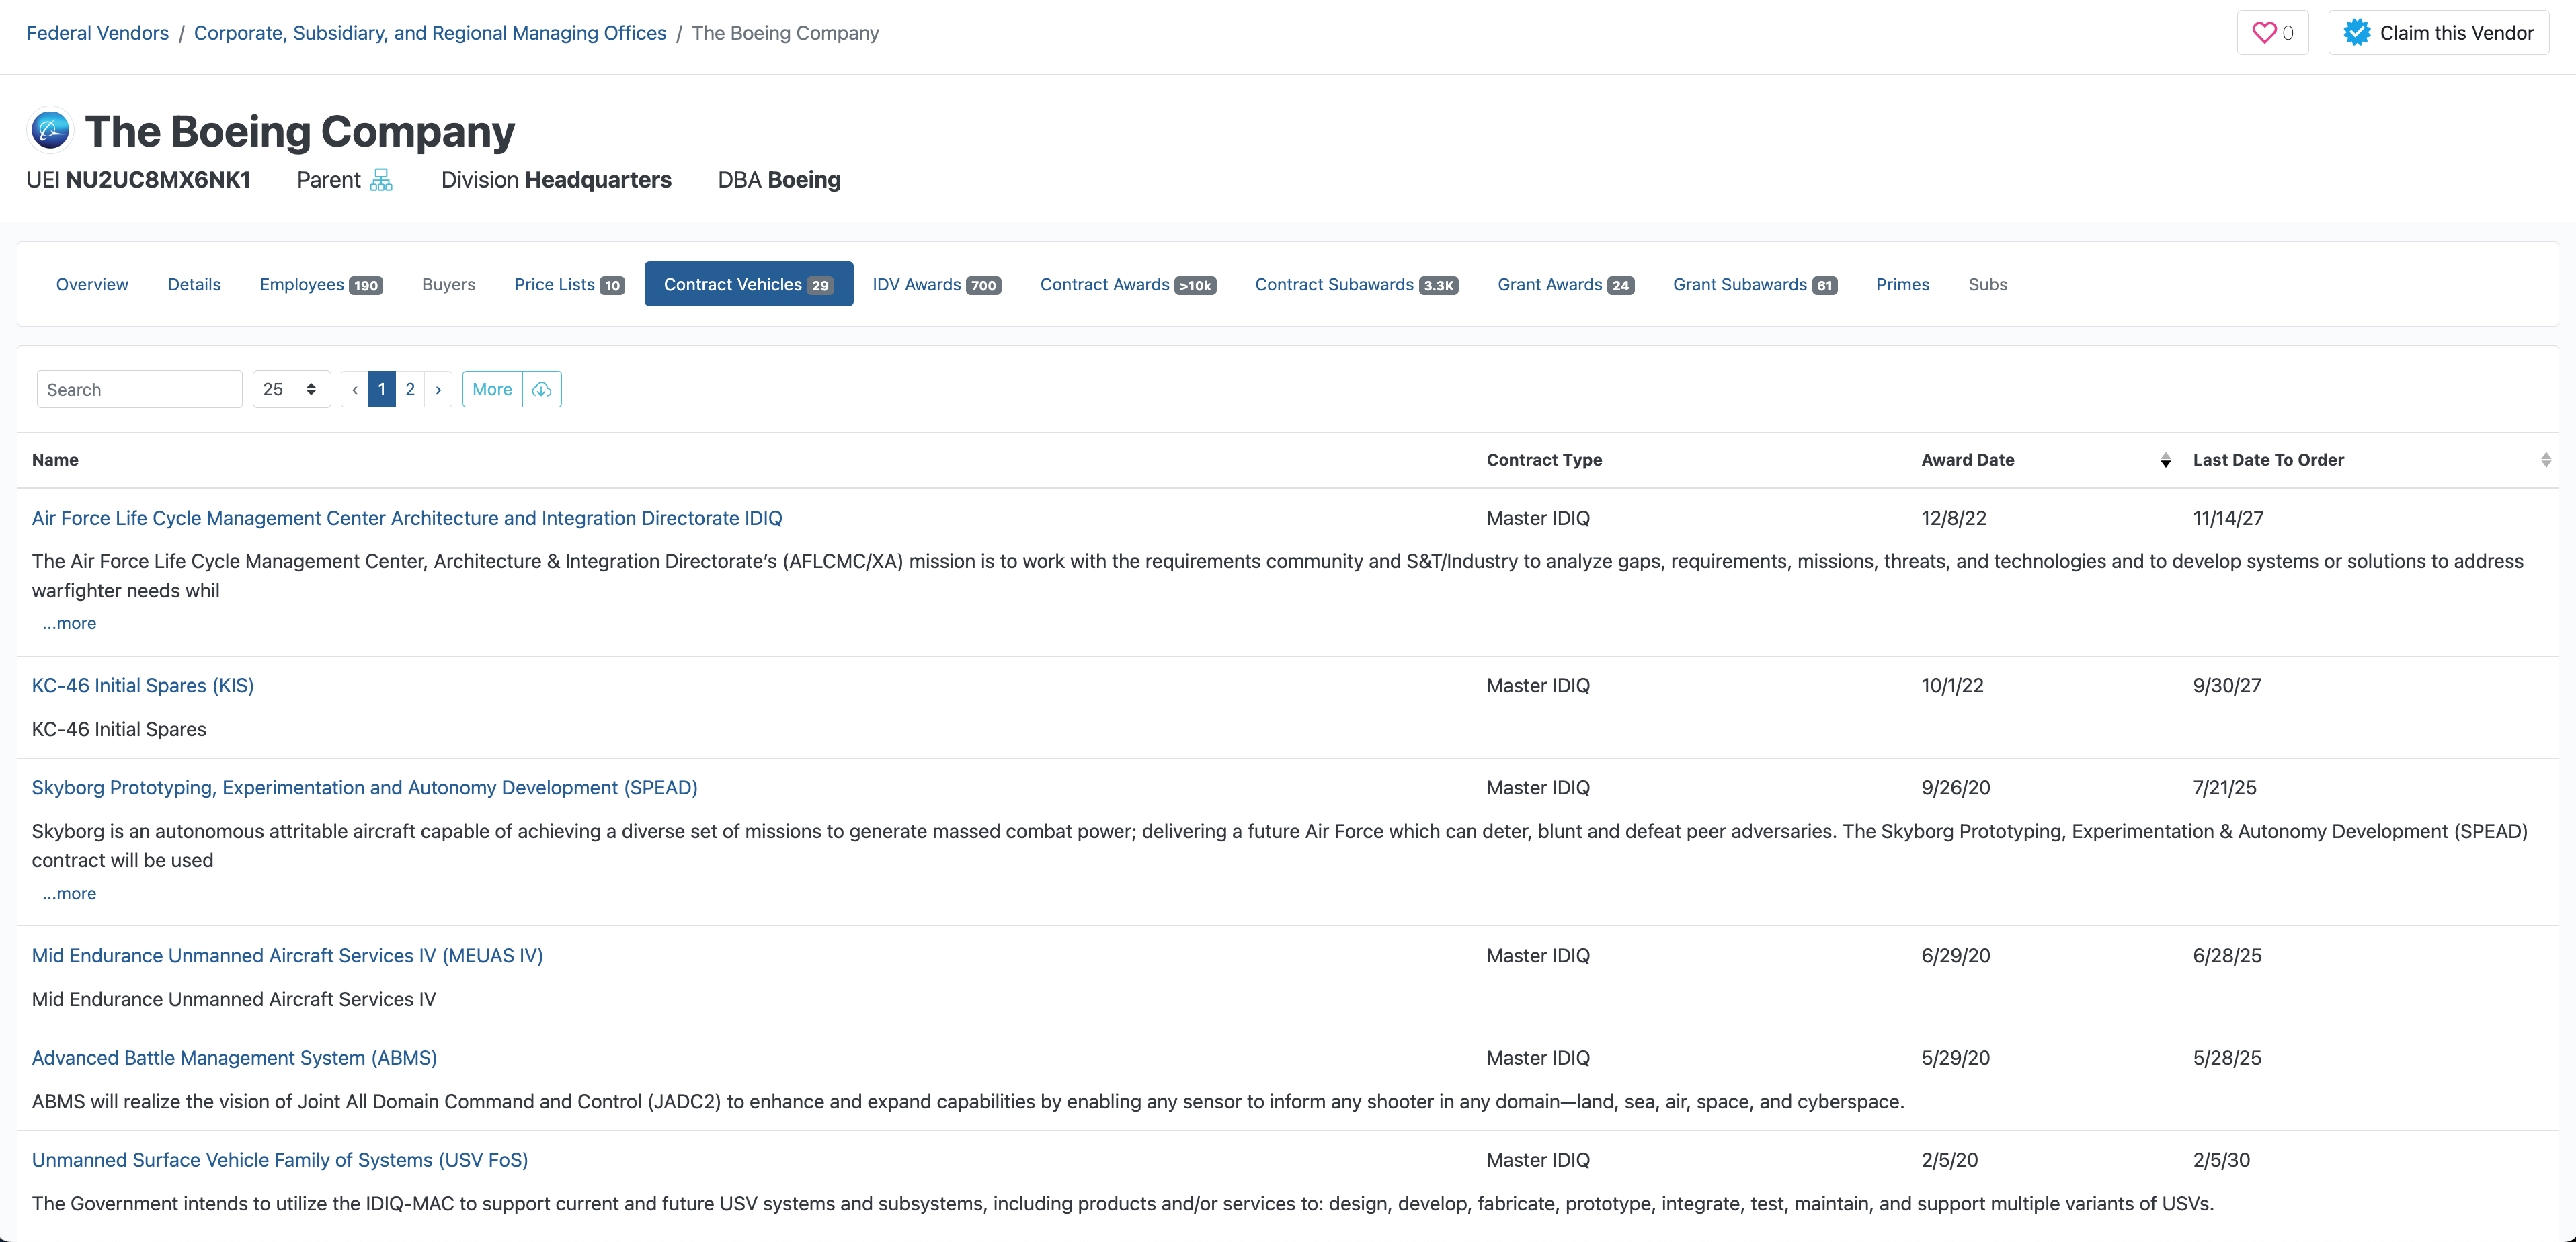
Task: Click the Search input field
Action: [139, 389]
